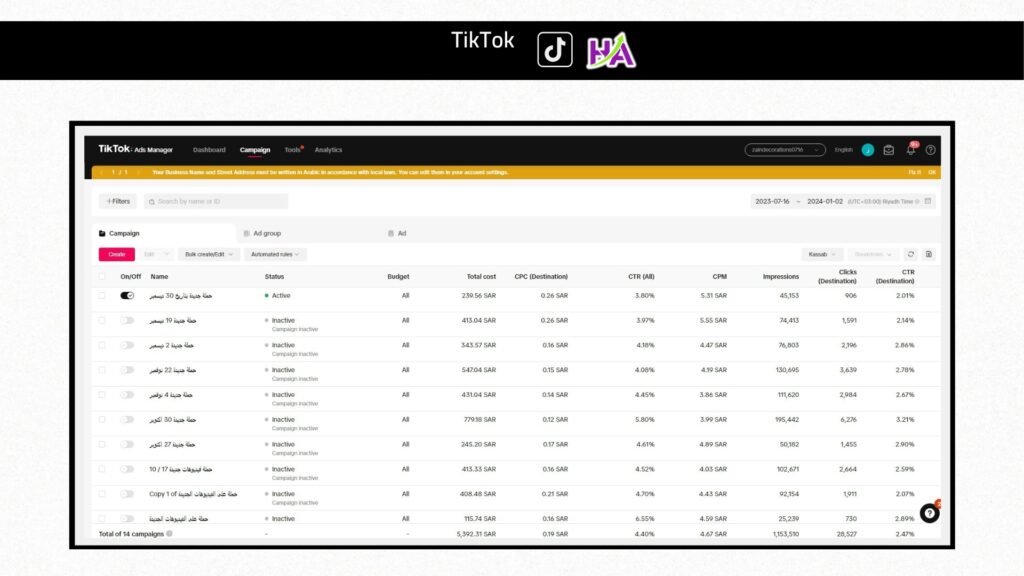Sort by the Status column header
The image size is (1024, 576).
pyautogui.click(x=274, y=276)
